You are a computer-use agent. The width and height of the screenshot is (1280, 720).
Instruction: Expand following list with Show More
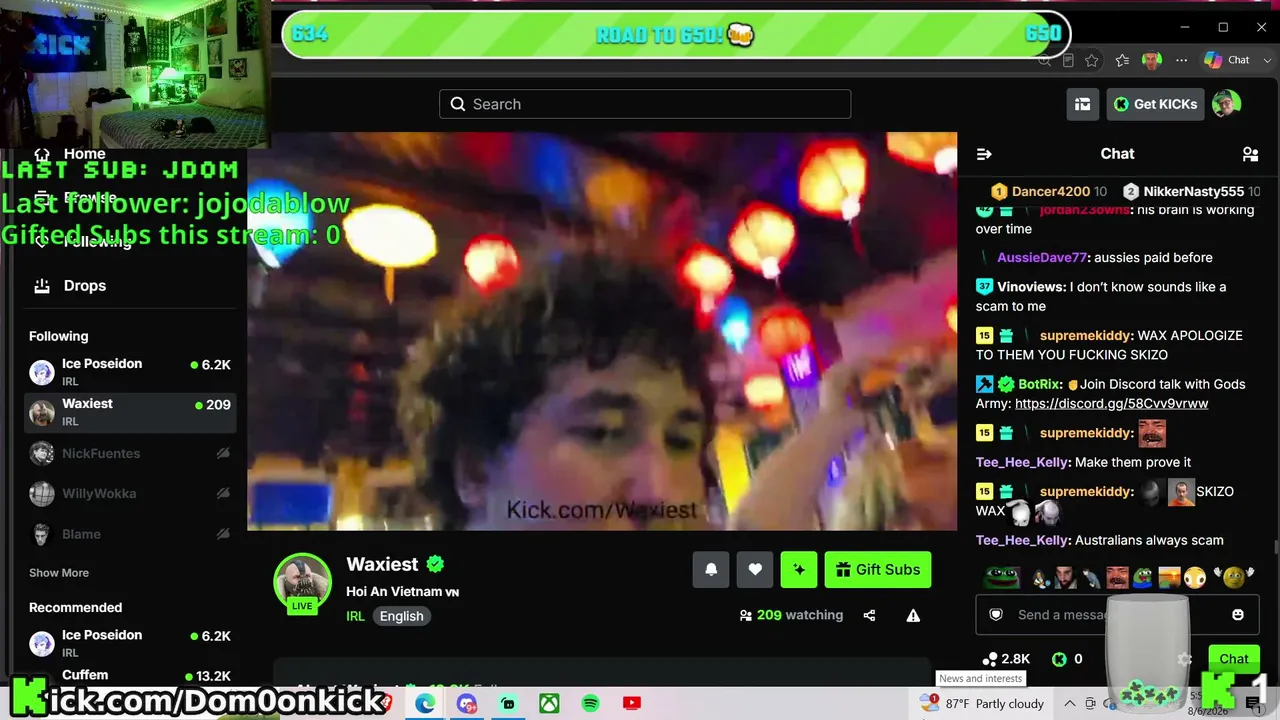pos(59,573)
